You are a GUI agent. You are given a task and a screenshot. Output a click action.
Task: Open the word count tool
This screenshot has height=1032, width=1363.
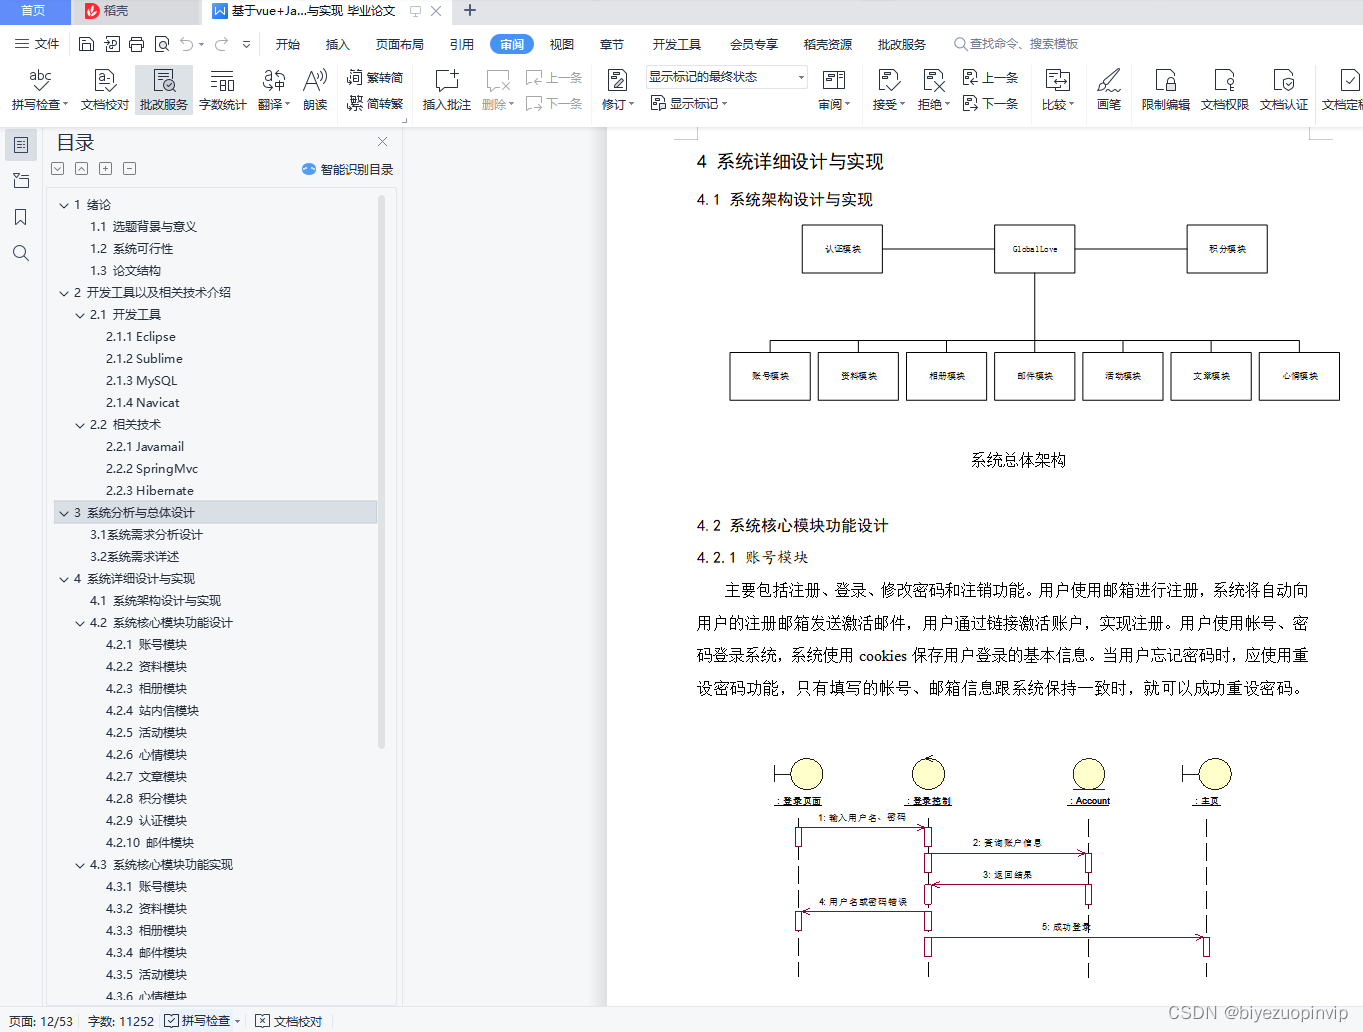(222, 90)
